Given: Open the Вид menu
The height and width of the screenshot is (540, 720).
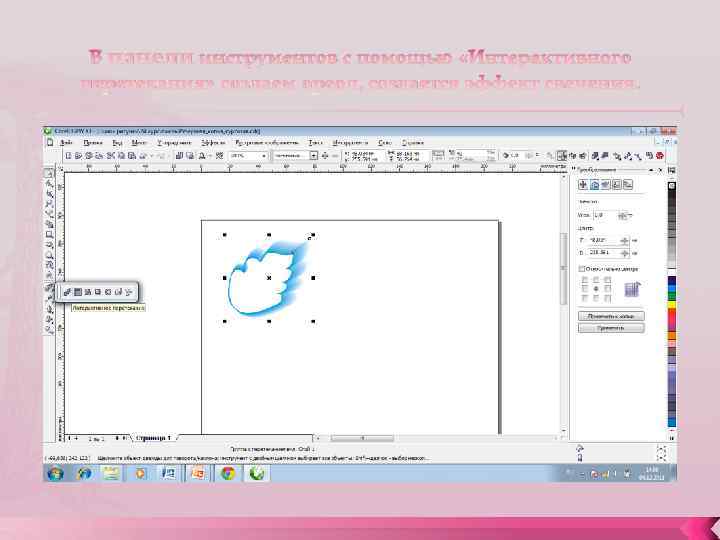Looking at the screenshot, I should 117,143.
